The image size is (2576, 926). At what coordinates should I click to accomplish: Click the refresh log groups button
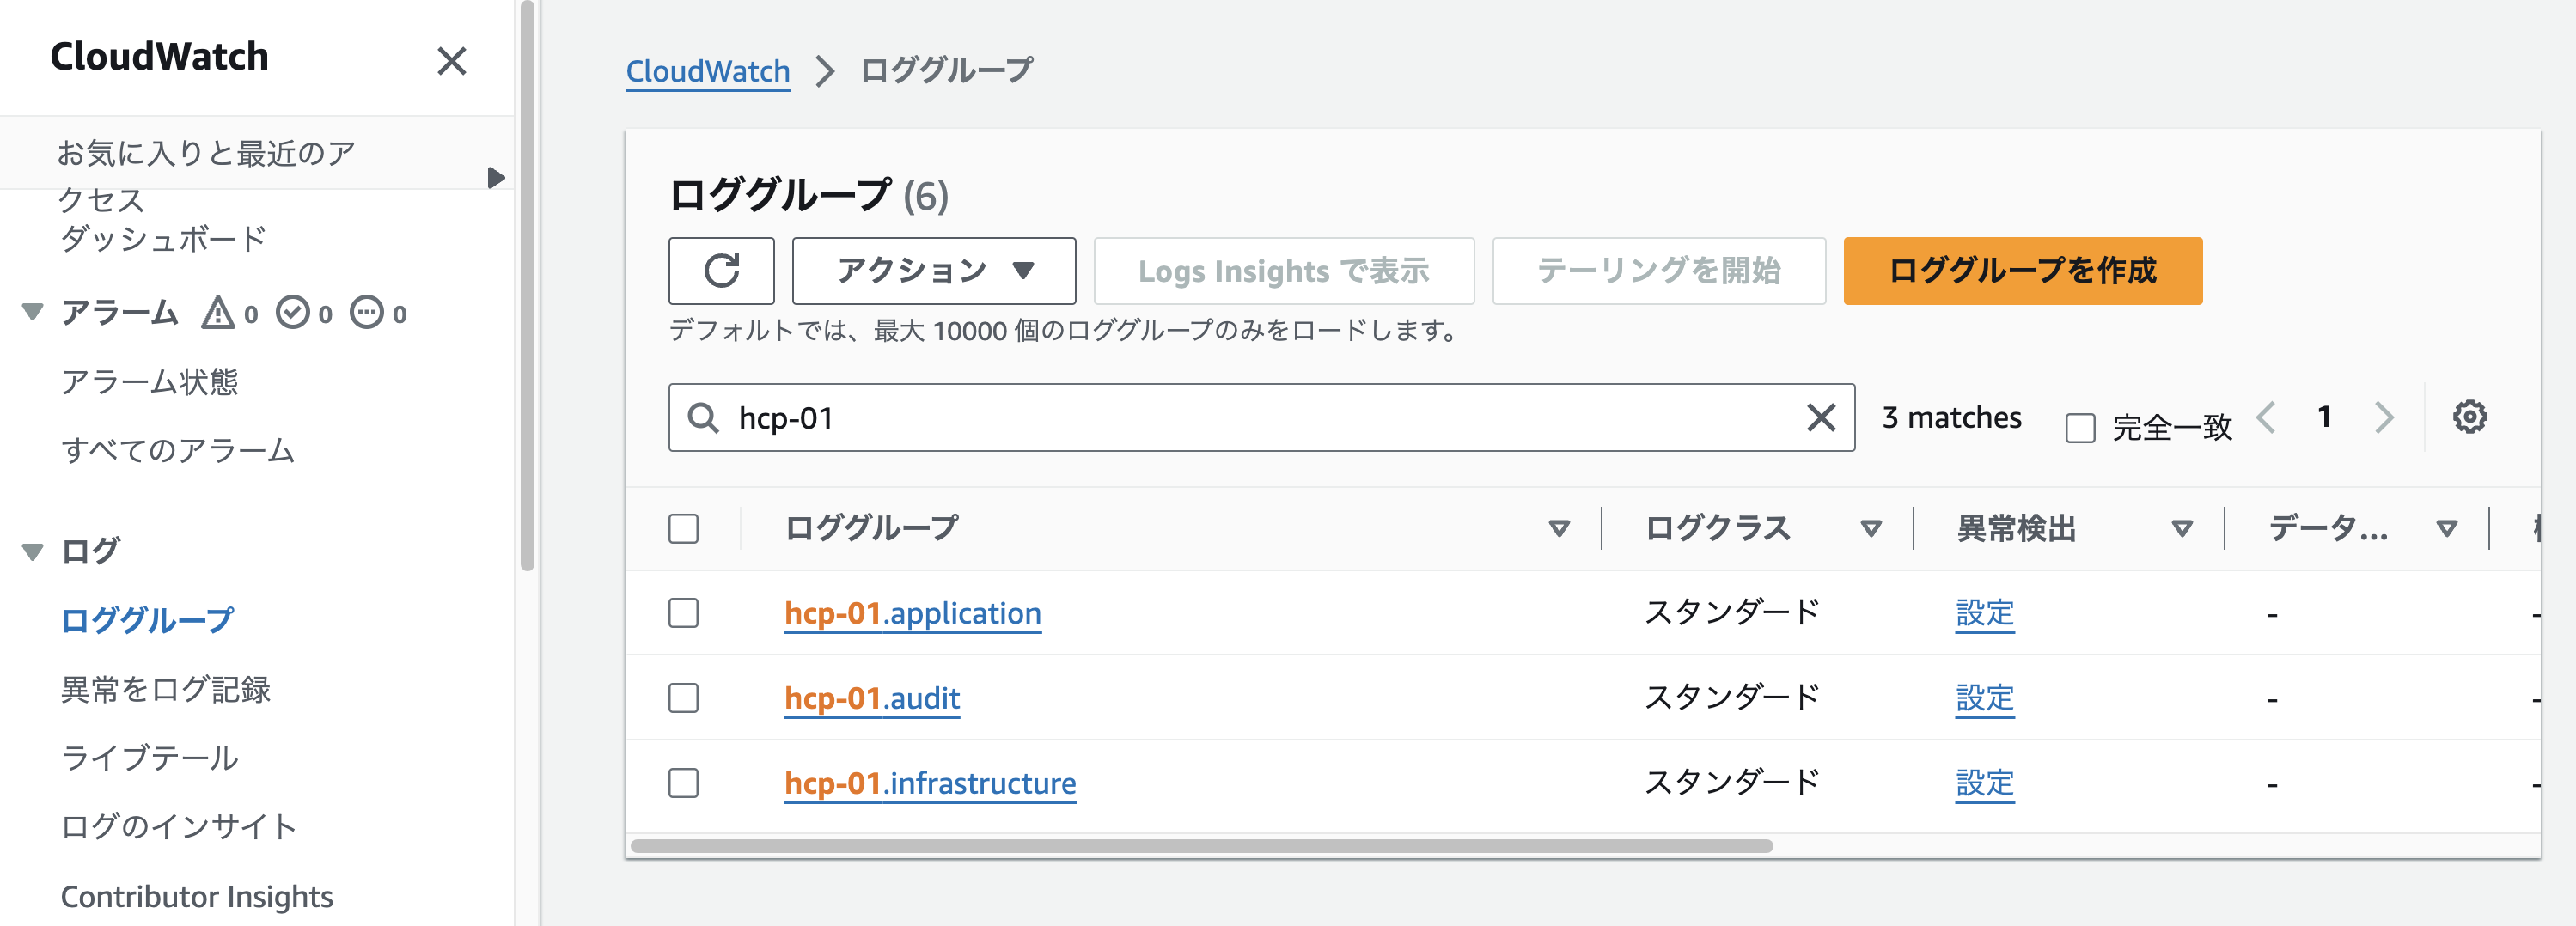[x=721, y=270]
